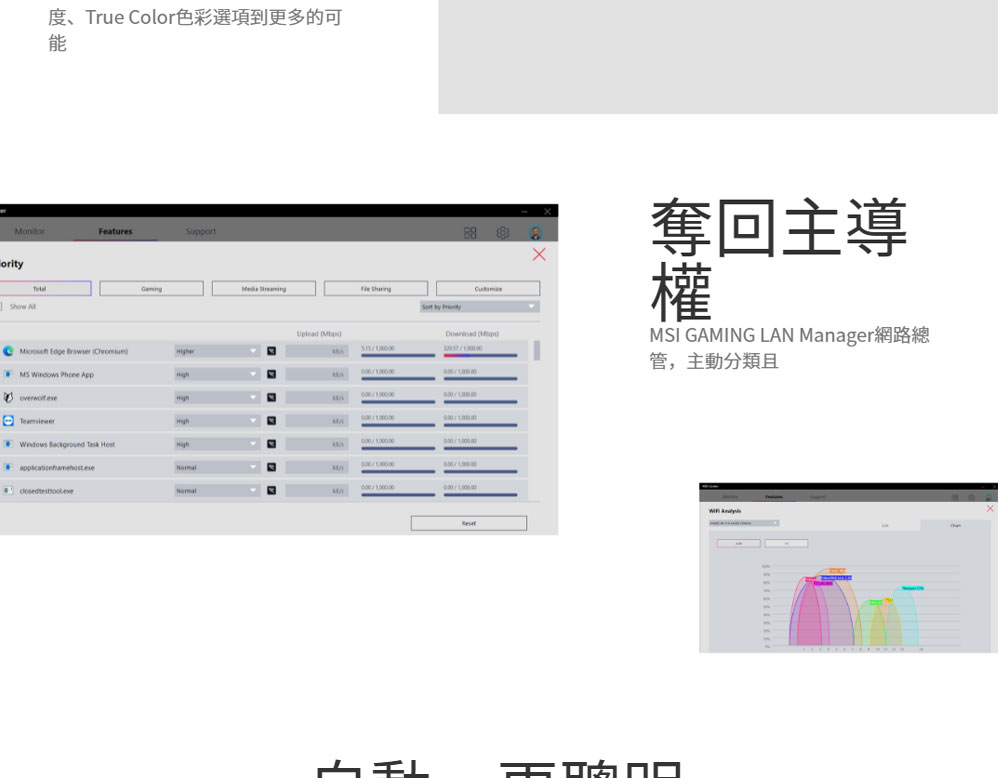
Task: Open priority dropdown for Teamviewer
Action: coord(217,421)
